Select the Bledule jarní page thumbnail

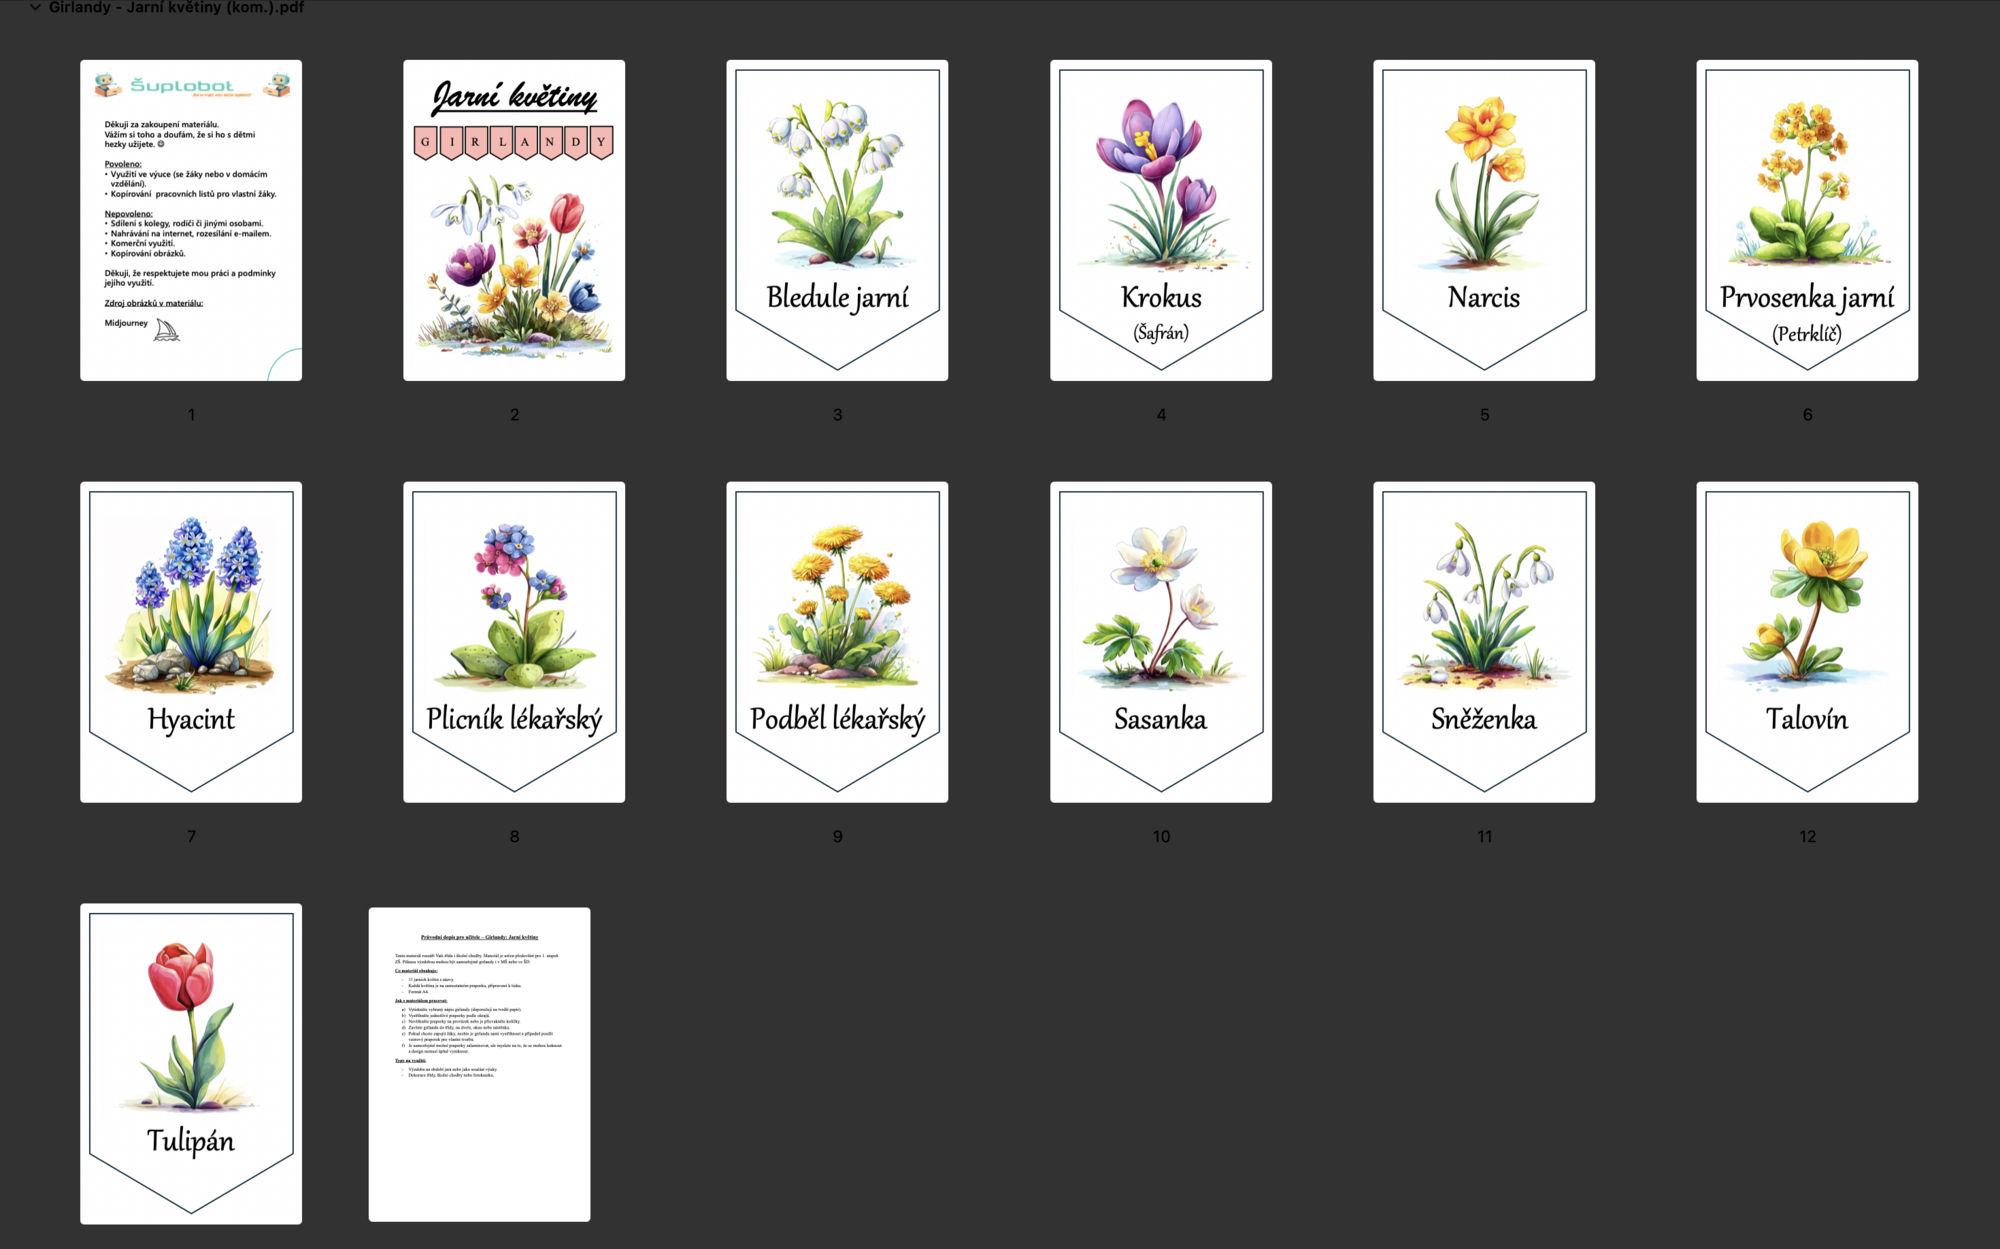[x=837, y=220]
